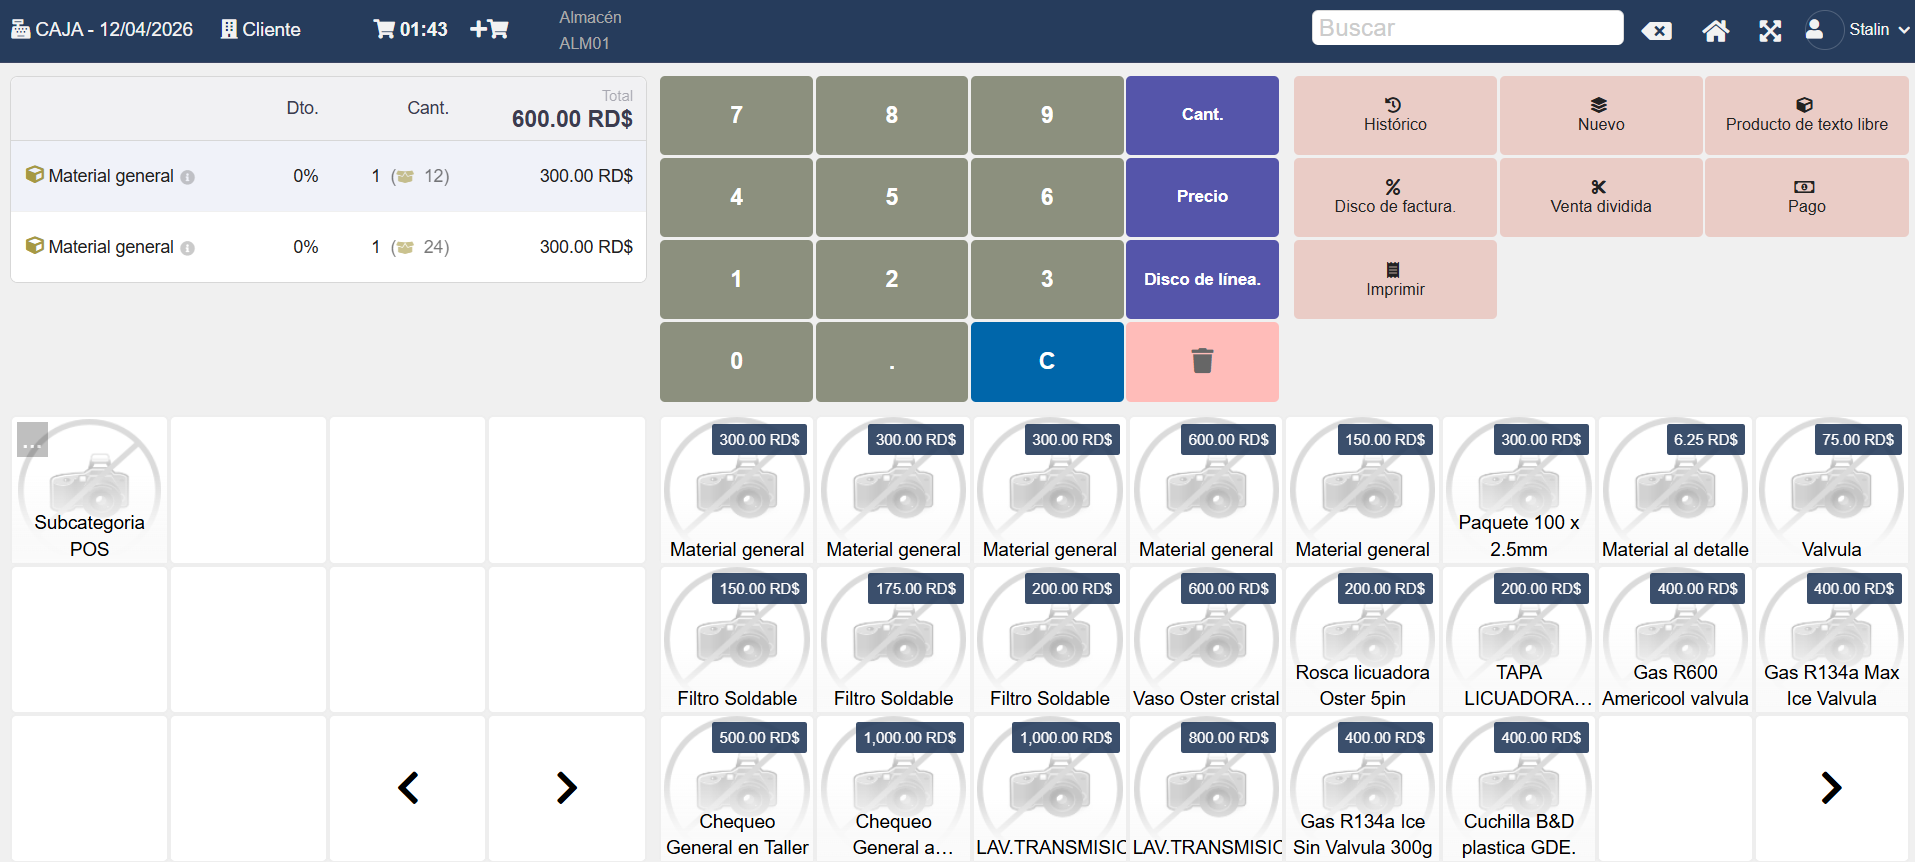Viewport: 1915px width, 862px height.
Task: Tap keypad digit 4
Action: click(736, 197)
